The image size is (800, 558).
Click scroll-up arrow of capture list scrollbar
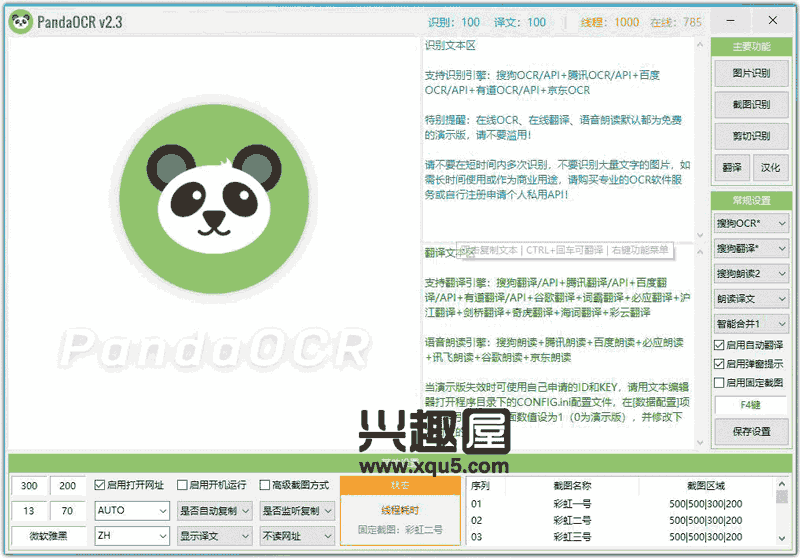[x=782, y=484]
